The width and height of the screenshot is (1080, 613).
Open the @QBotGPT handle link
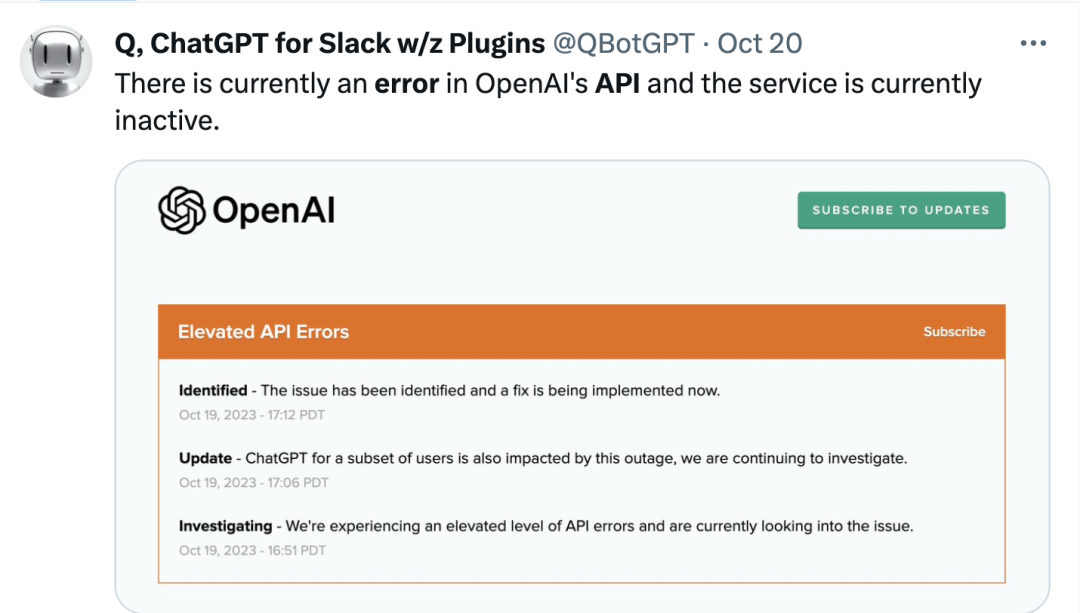coord(623,43)
